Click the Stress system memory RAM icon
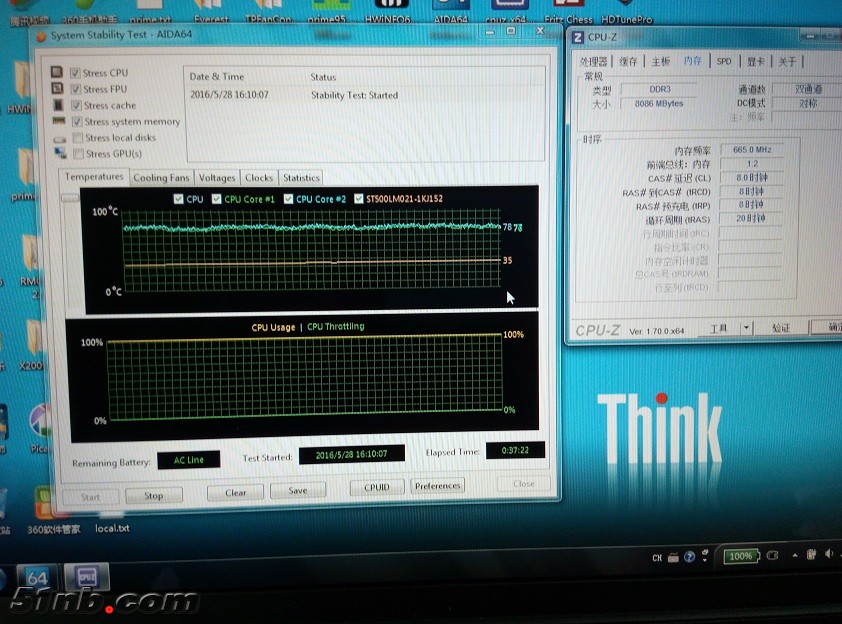Viewport: 842px width, 624px height. [x=59, y=122]
